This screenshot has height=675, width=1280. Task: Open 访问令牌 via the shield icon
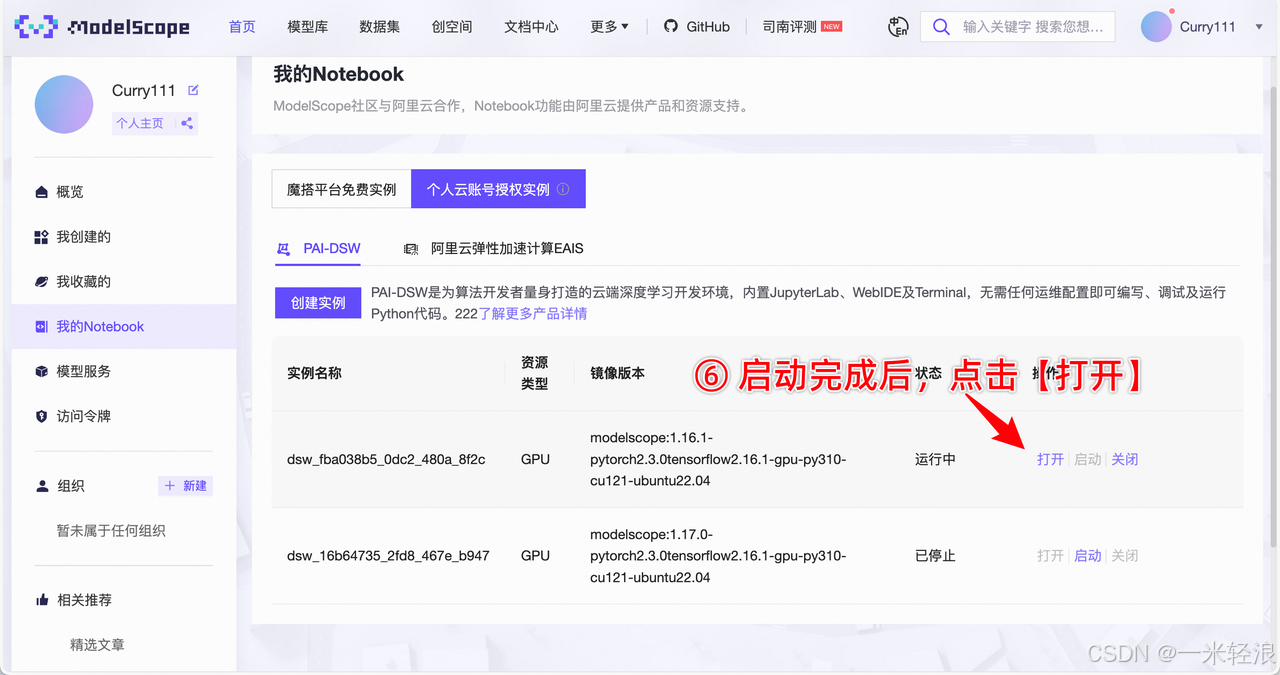[x=41, y=415]
